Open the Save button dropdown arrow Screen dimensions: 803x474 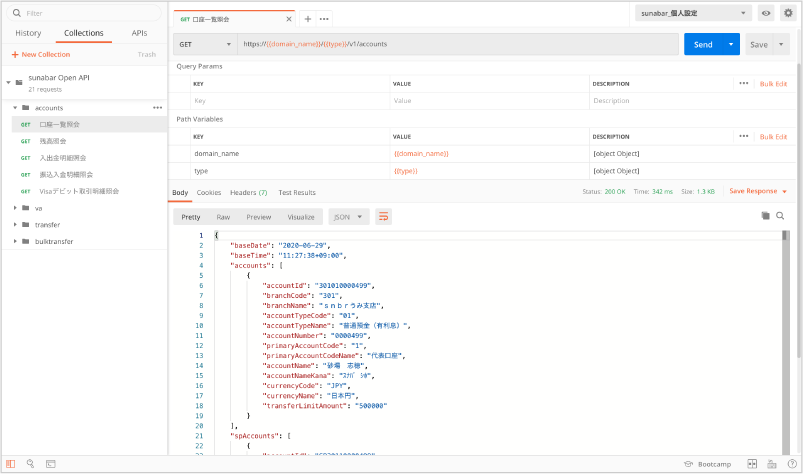tap(781, 45)
